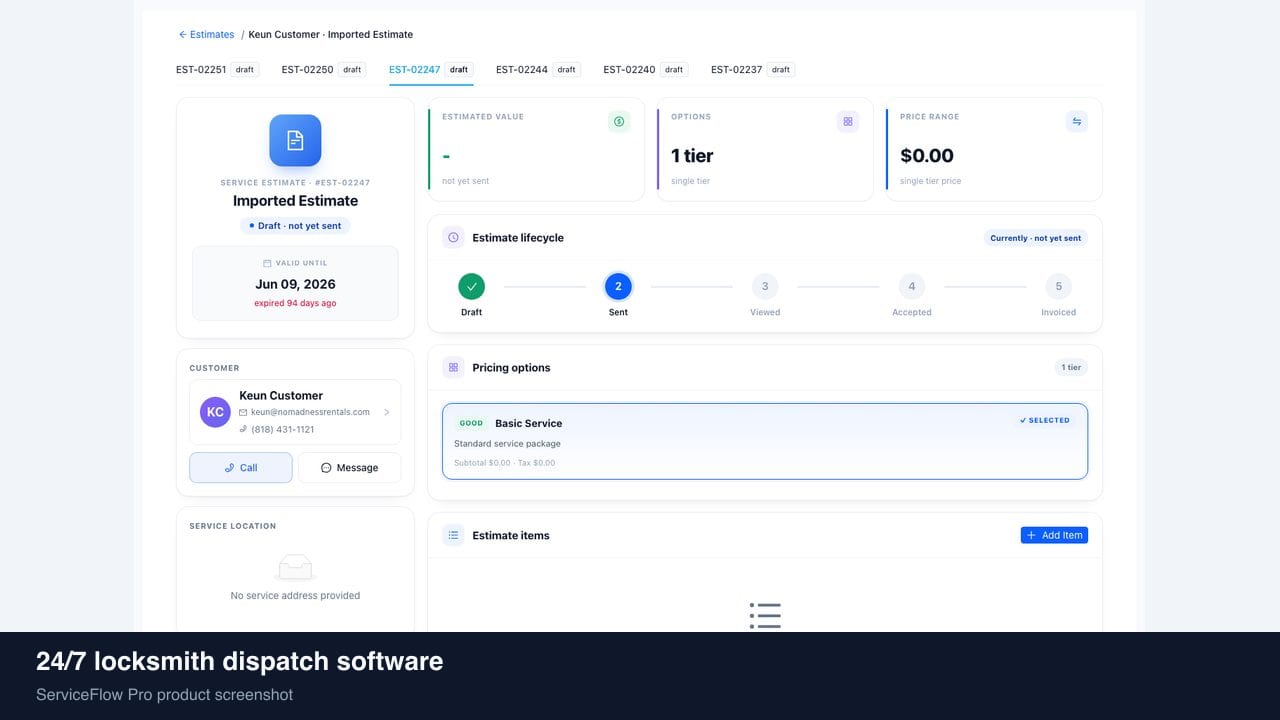Click the Jun 09, 2026 valid until date
1280x720 pixels.
(295, 284)
